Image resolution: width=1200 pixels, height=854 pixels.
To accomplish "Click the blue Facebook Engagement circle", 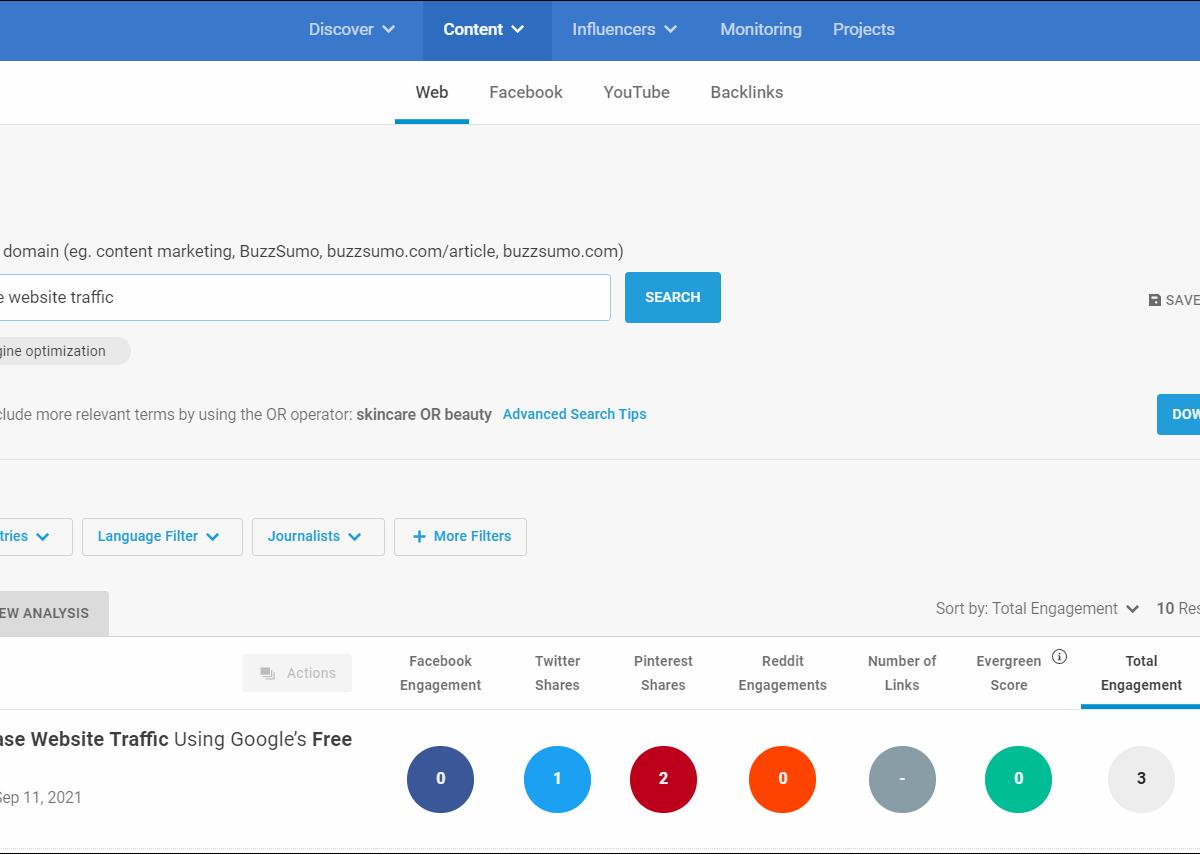I will click(440, 779).
